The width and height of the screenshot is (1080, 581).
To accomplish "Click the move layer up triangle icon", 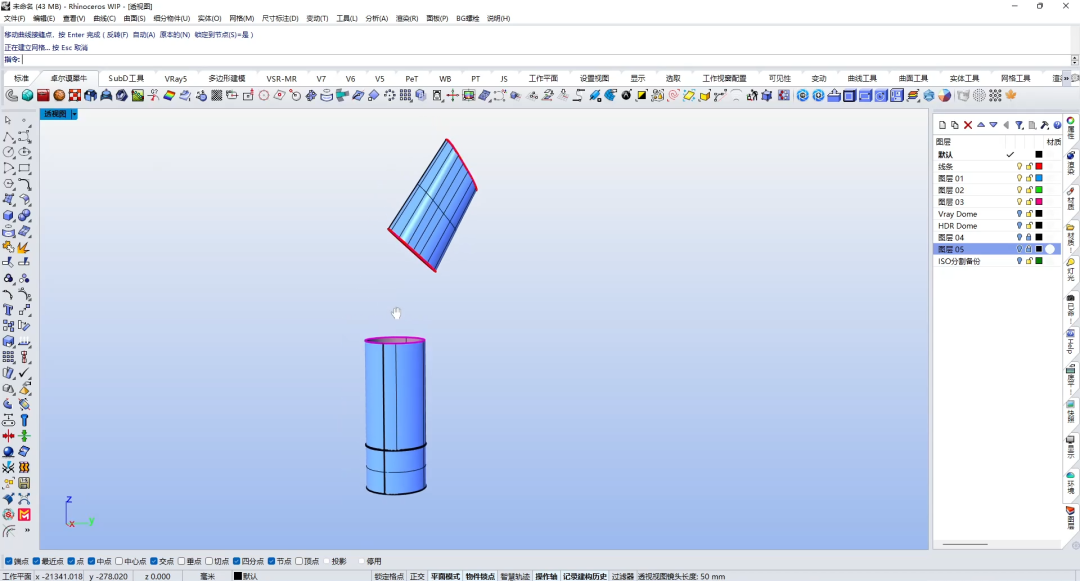I will pos(981,125).
